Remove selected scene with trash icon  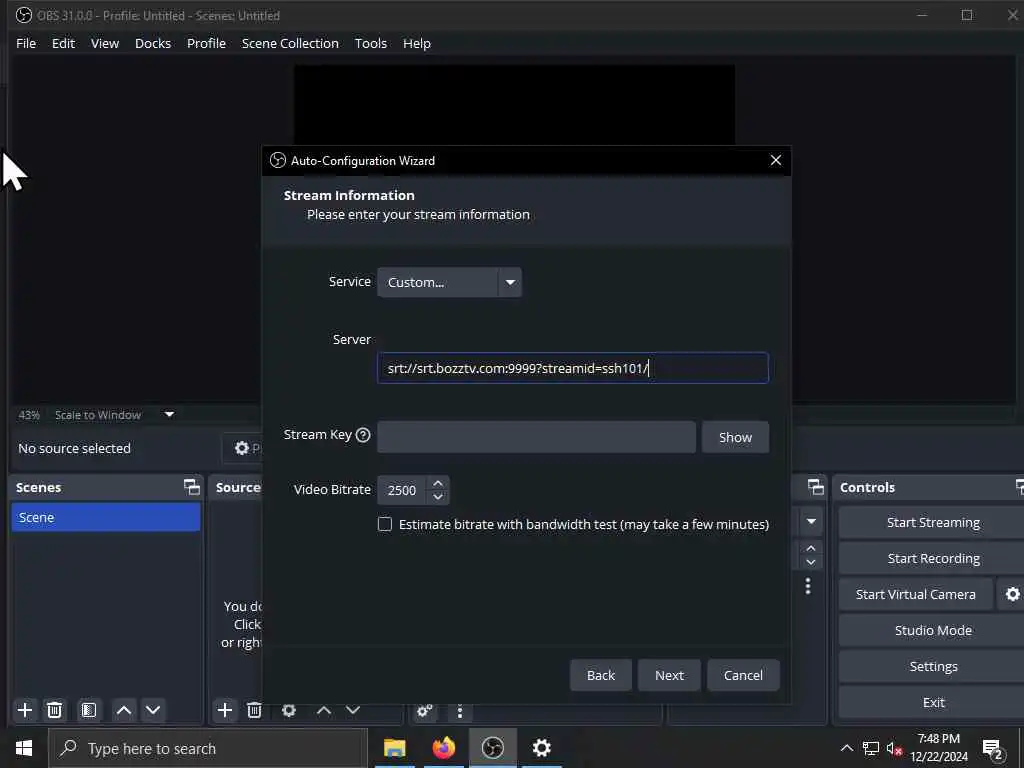click(55, 710)
